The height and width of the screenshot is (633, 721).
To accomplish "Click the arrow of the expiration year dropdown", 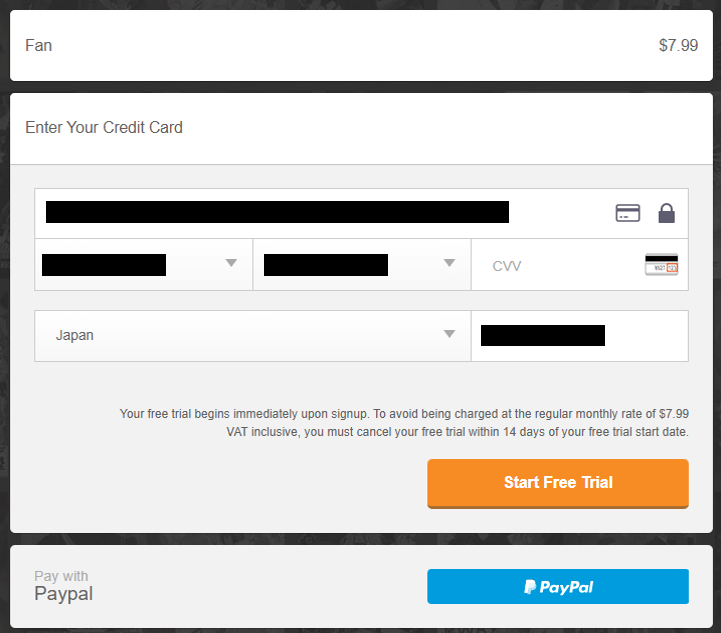I will [x=449, y=264].
